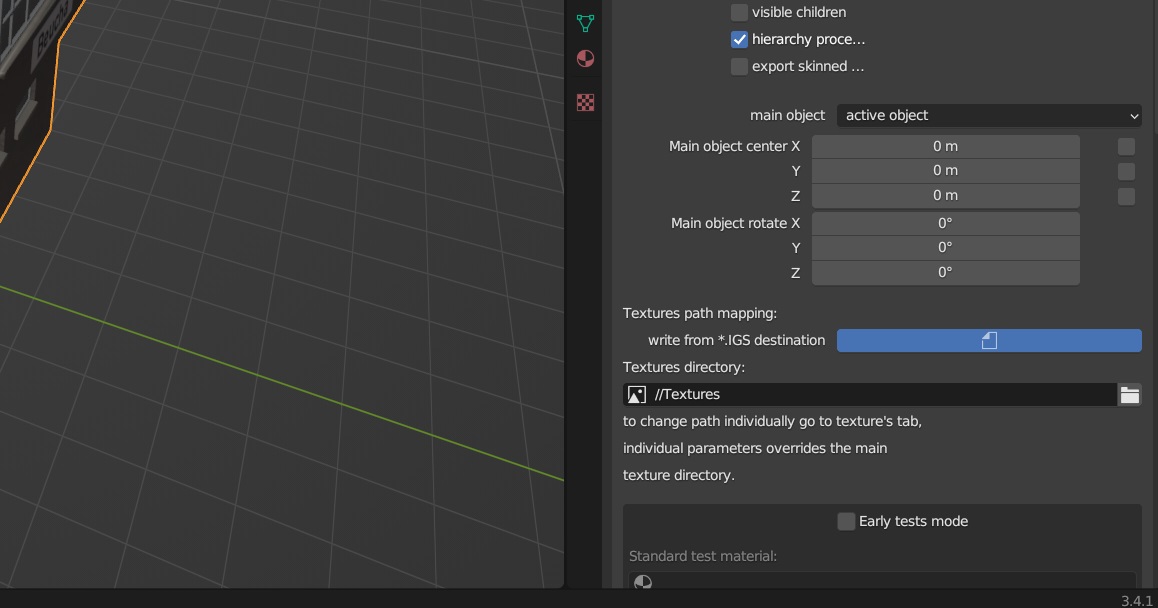The image size is (1158, 608).
Task: Open the main object 'active object' dropdown
Action: 988,115
